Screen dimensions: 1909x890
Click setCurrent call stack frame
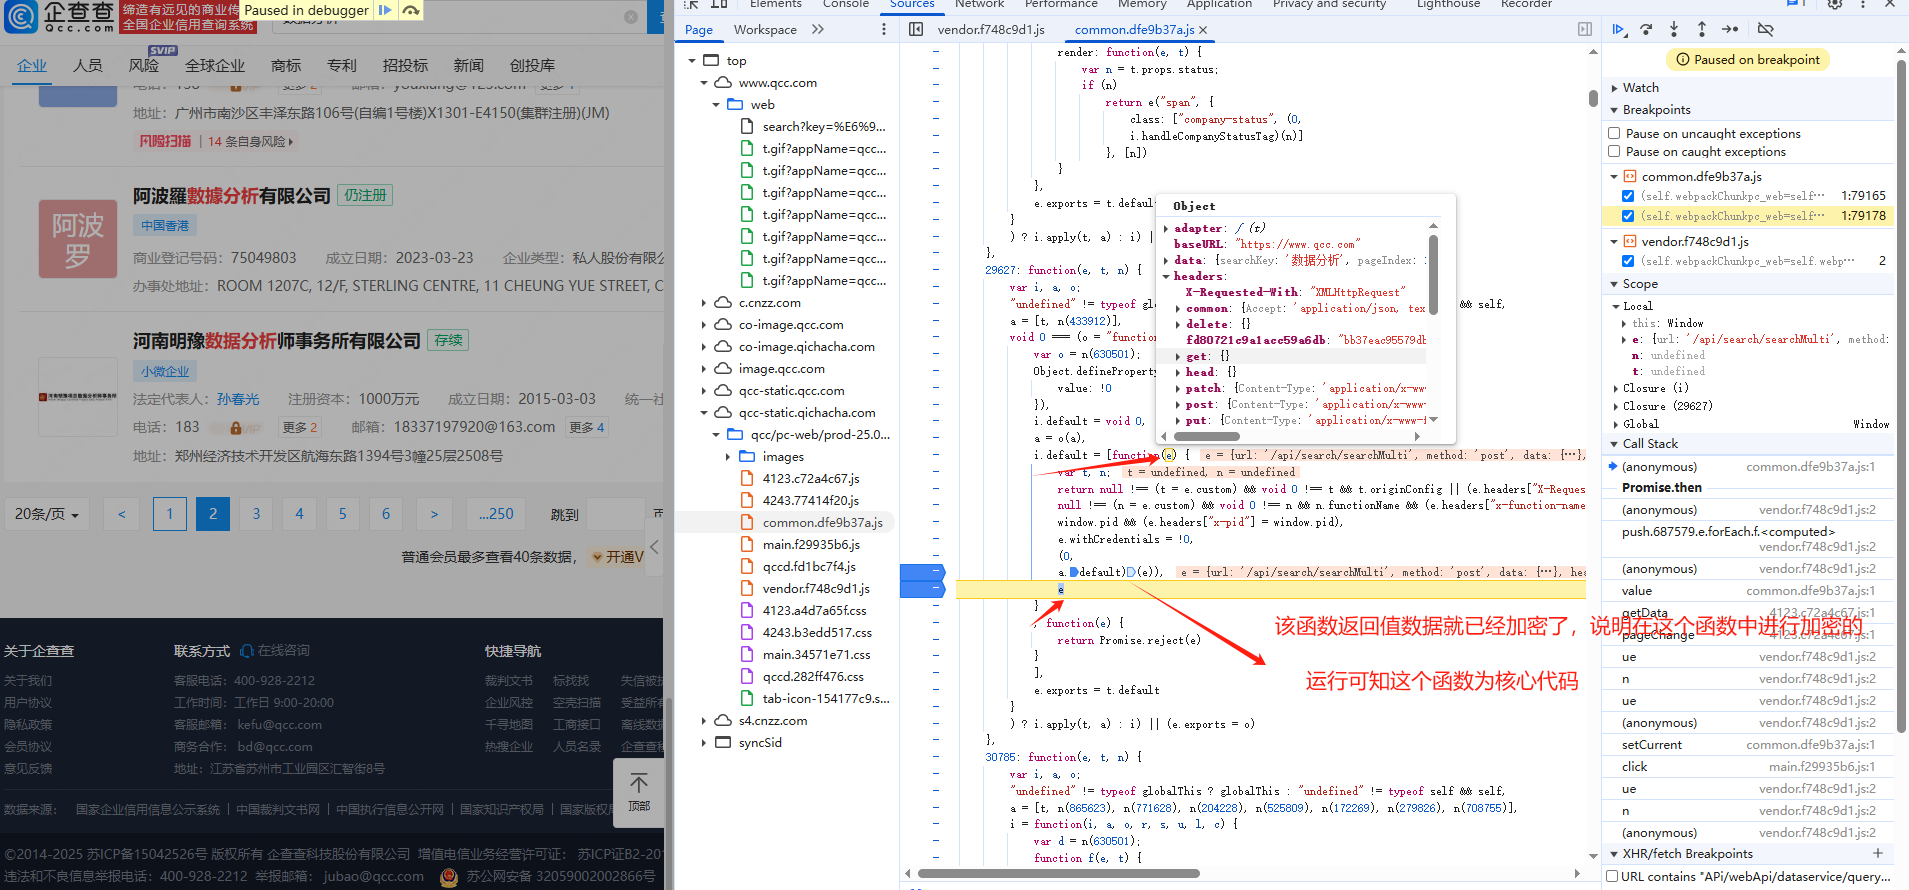(x=1652, y=745)
